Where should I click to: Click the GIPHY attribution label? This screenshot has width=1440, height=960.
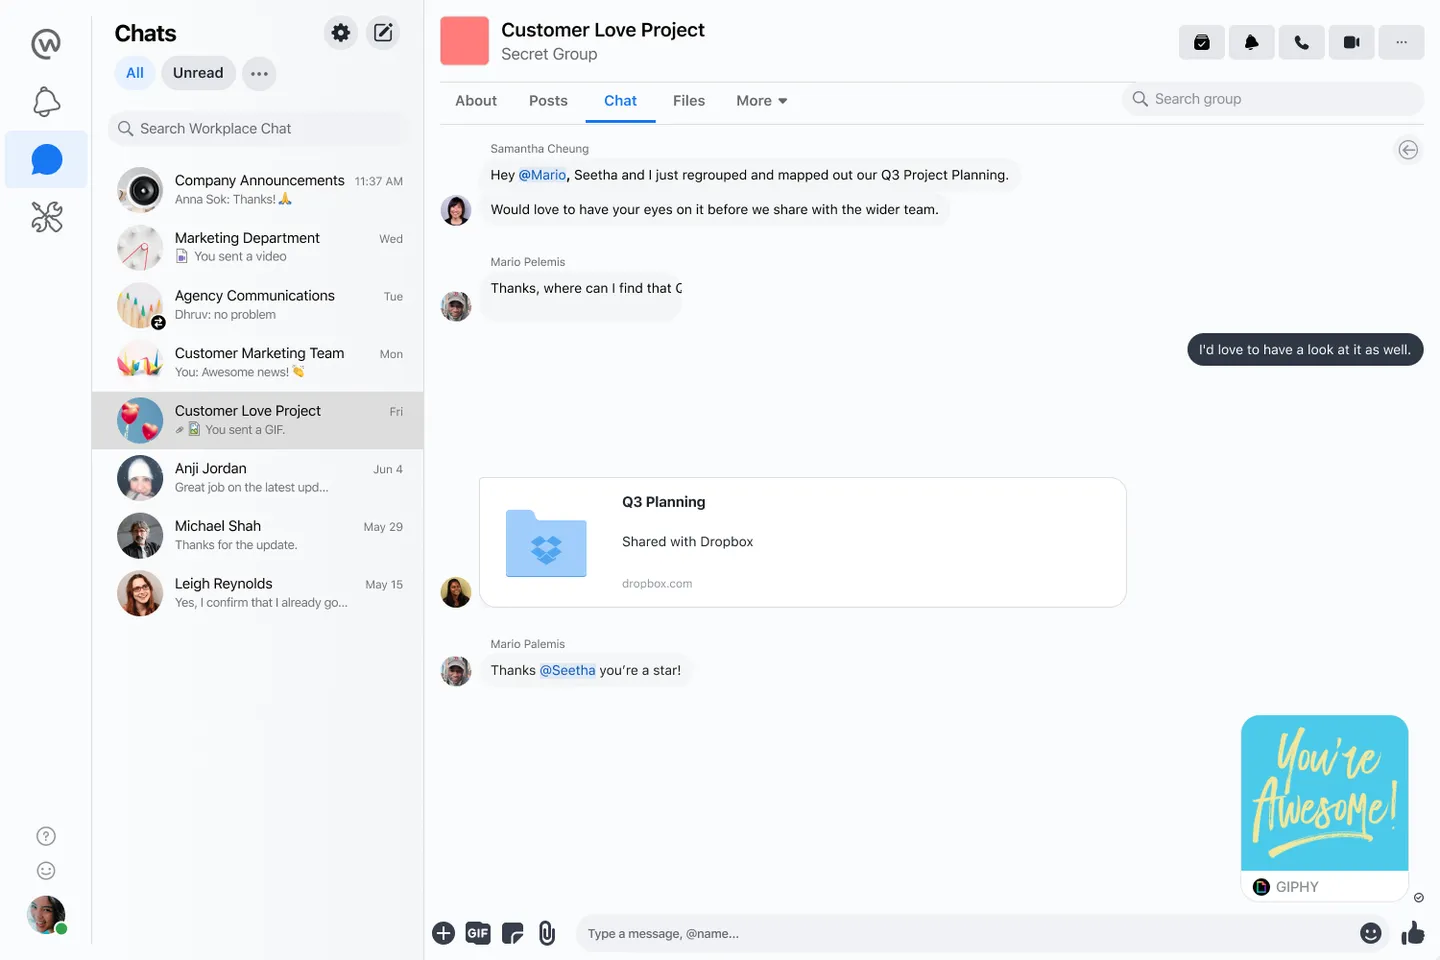1287,887
